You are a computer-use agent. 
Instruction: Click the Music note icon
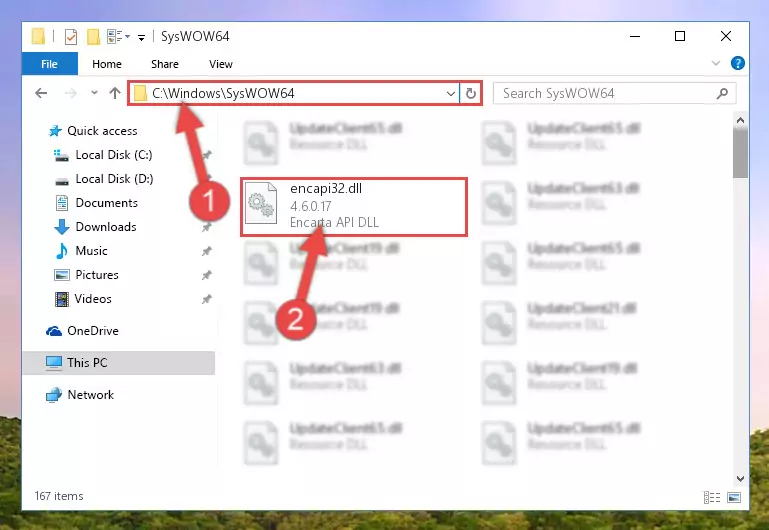(61, 251)
